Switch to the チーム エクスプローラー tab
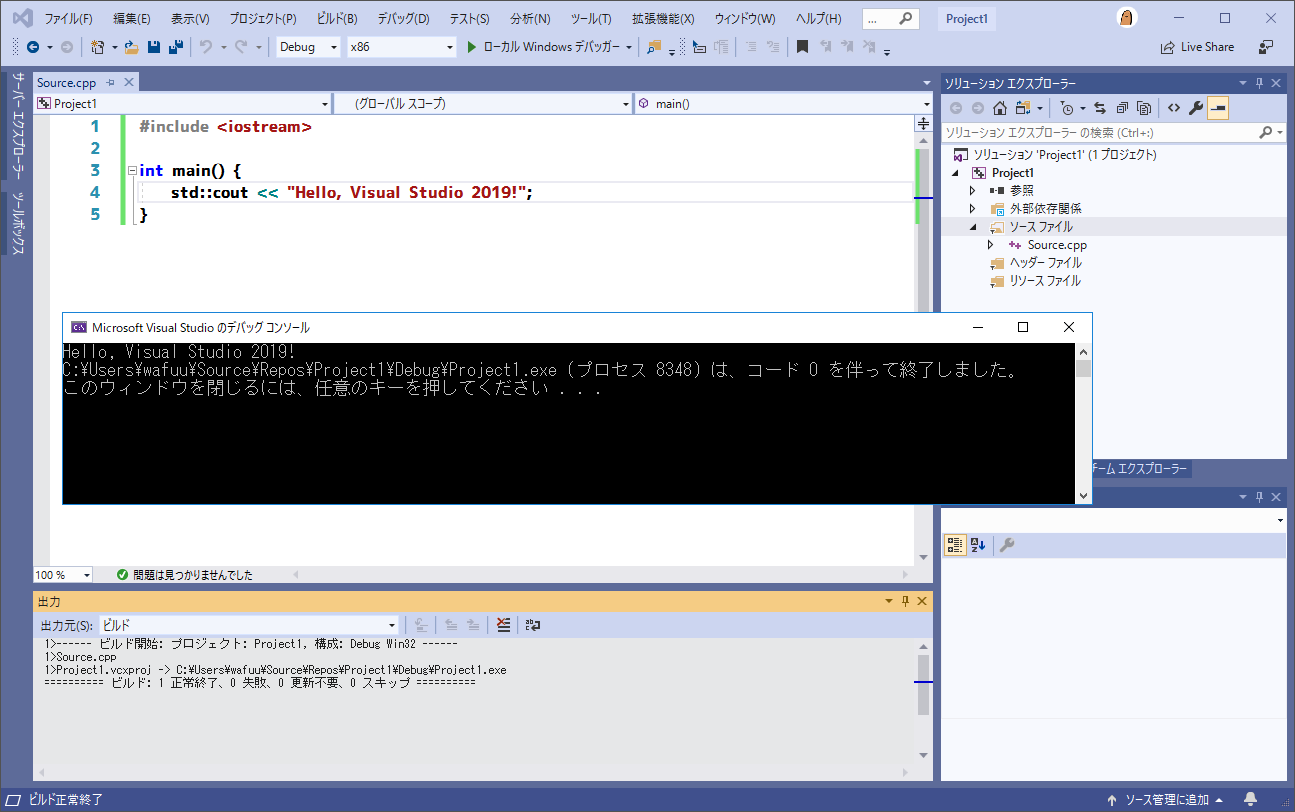Image resolution: width=1295 pixels, height=812 pixels. tap(1143, 468)
